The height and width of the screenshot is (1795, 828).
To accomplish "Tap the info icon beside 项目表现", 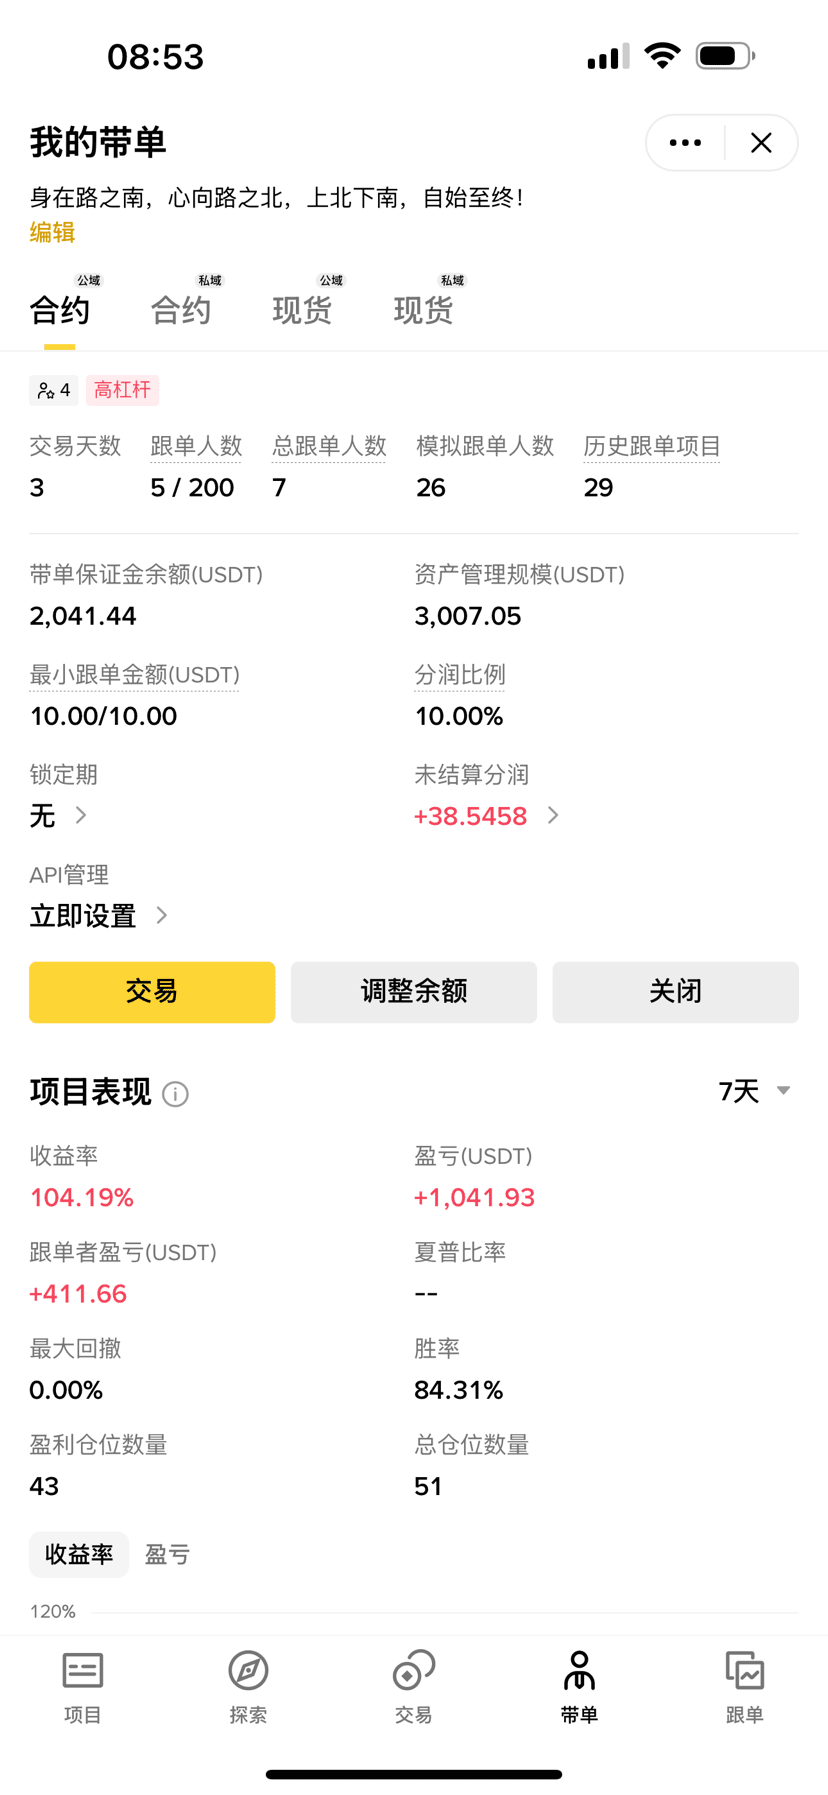I will pos(175,1094).
